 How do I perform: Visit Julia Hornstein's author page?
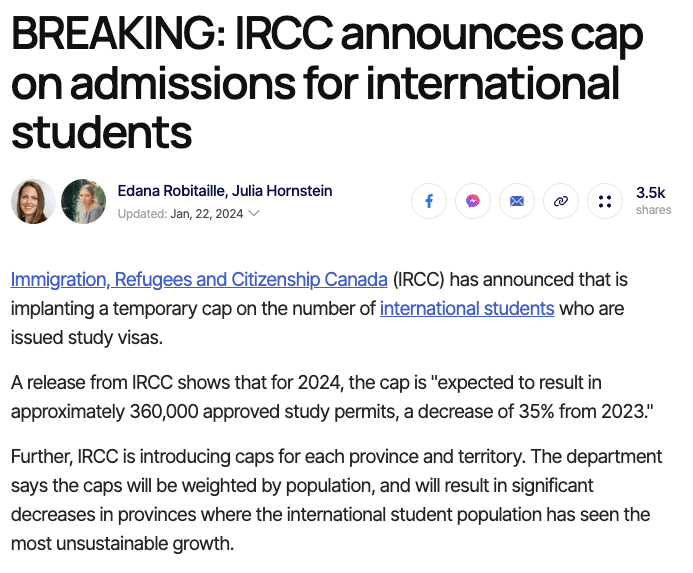coord(282,191)
